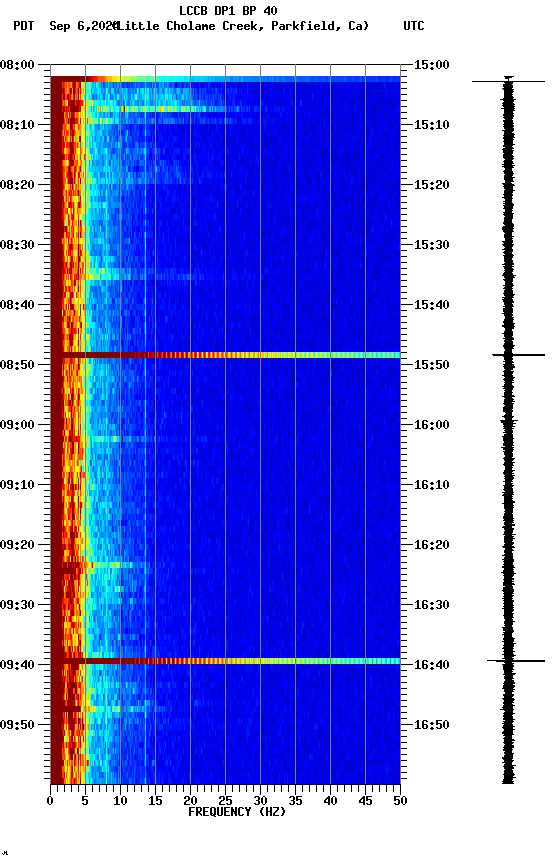Click the seismogram start marker line at top
Viewport: 552px width, 864px height.
click(508, 82)
